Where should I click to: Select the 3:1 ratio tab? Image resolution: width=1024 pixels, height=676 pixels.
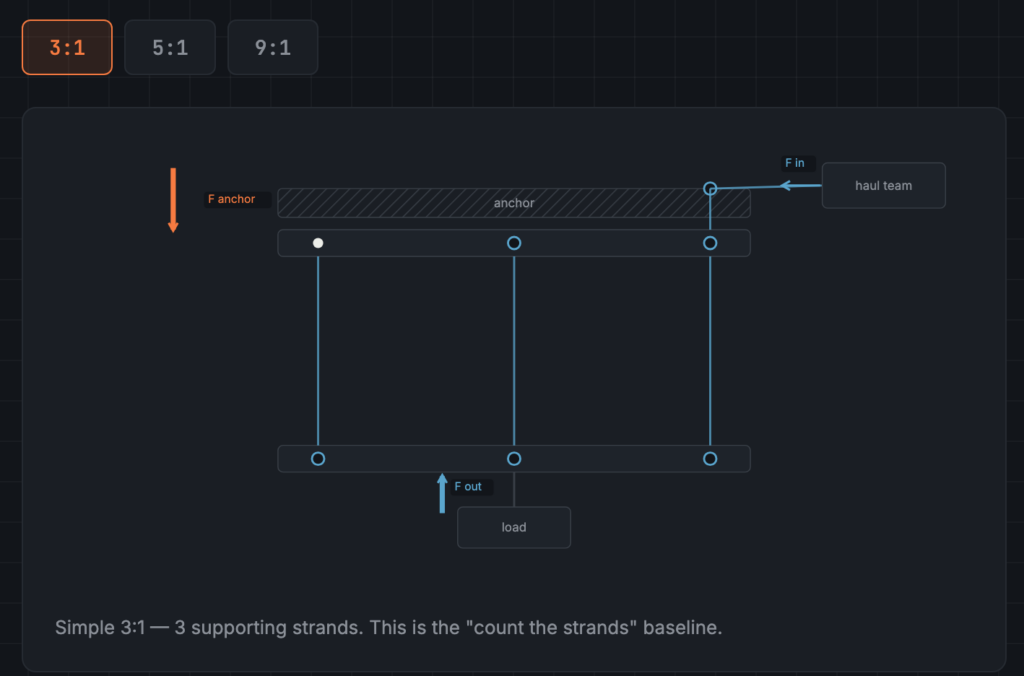(x=67, y=47)
